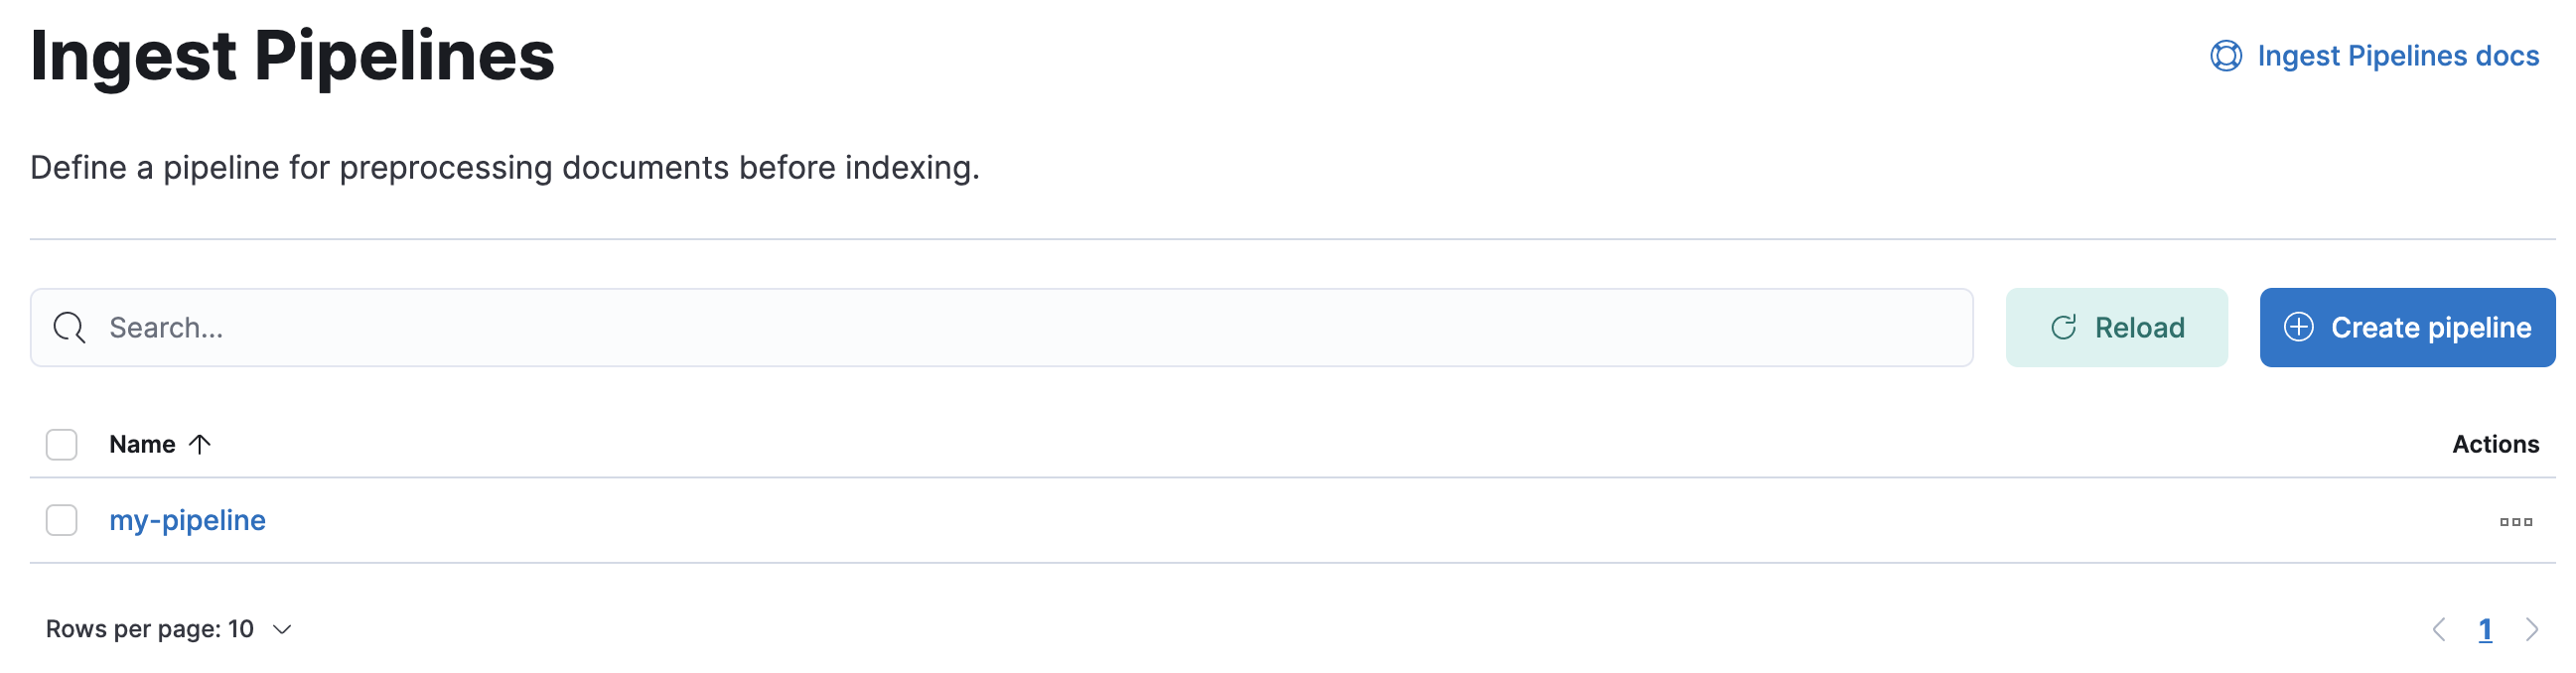Click the ascending sort arrow beside Name
Image resolution: width=2576 pixels, height=673 pixels.
click(x=200, y=444)
